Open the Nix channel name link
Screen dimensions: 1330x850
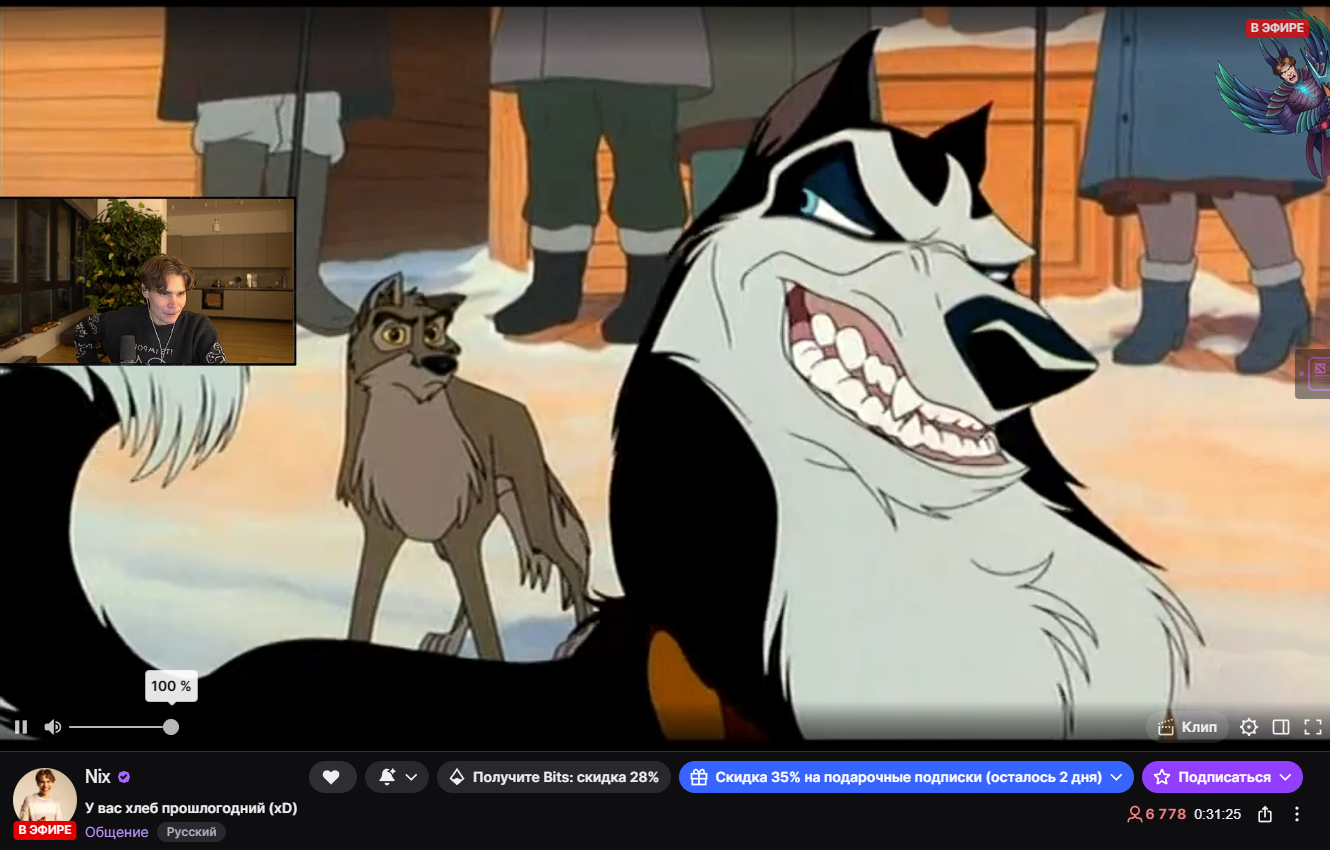pos(98,777)
